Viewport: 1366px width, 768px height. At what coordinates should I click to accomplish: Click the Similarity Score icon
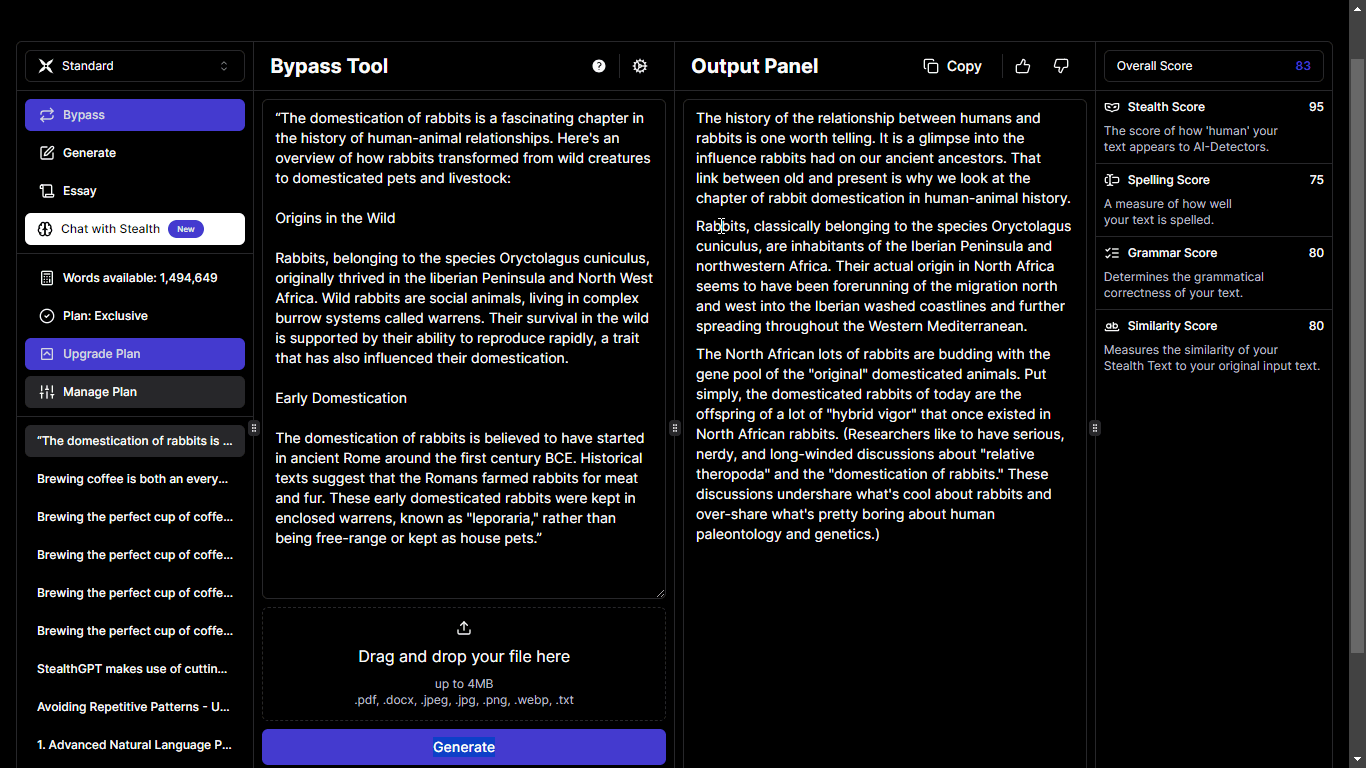click(x=1112, y=326)
